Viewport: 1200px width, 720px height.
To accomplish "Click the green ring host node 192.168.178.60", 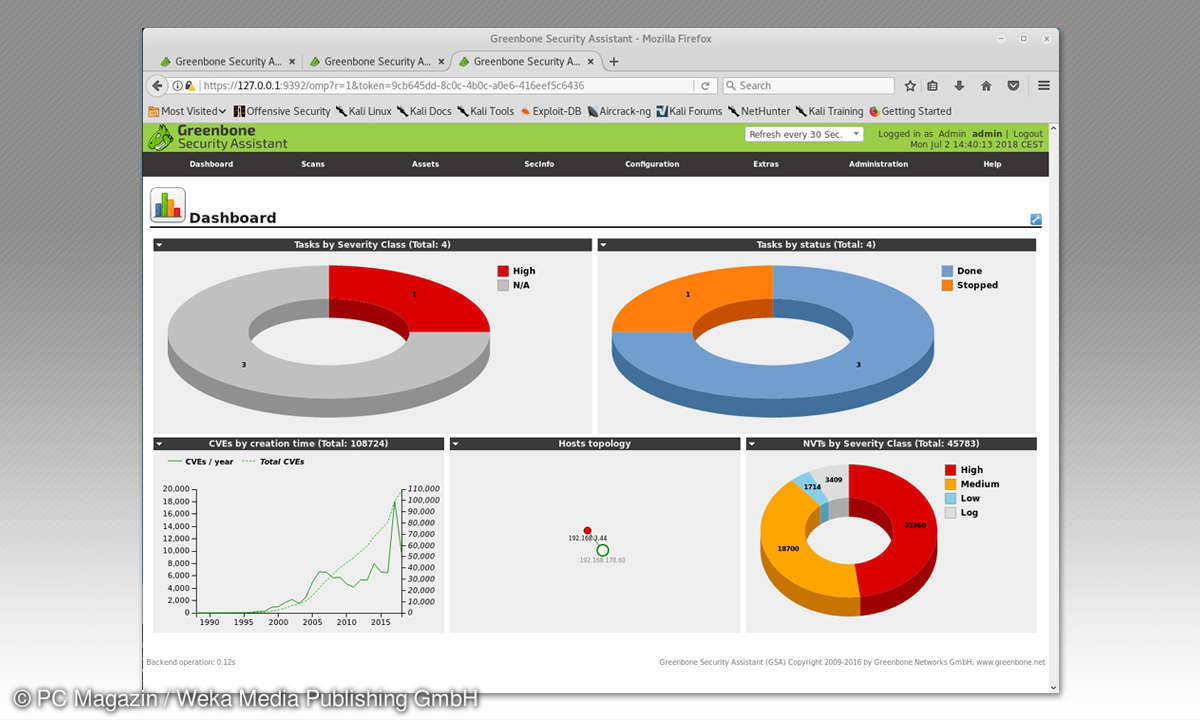I will [602, 550].
